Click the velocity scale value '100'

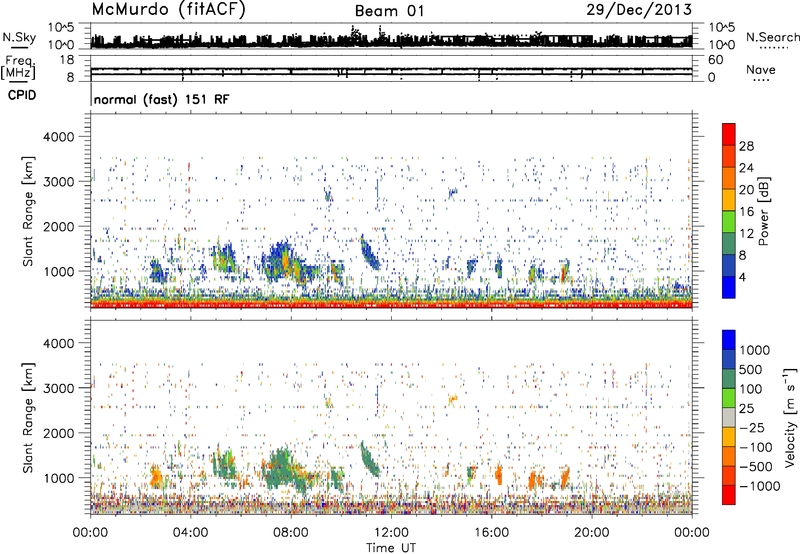point(751,389)
